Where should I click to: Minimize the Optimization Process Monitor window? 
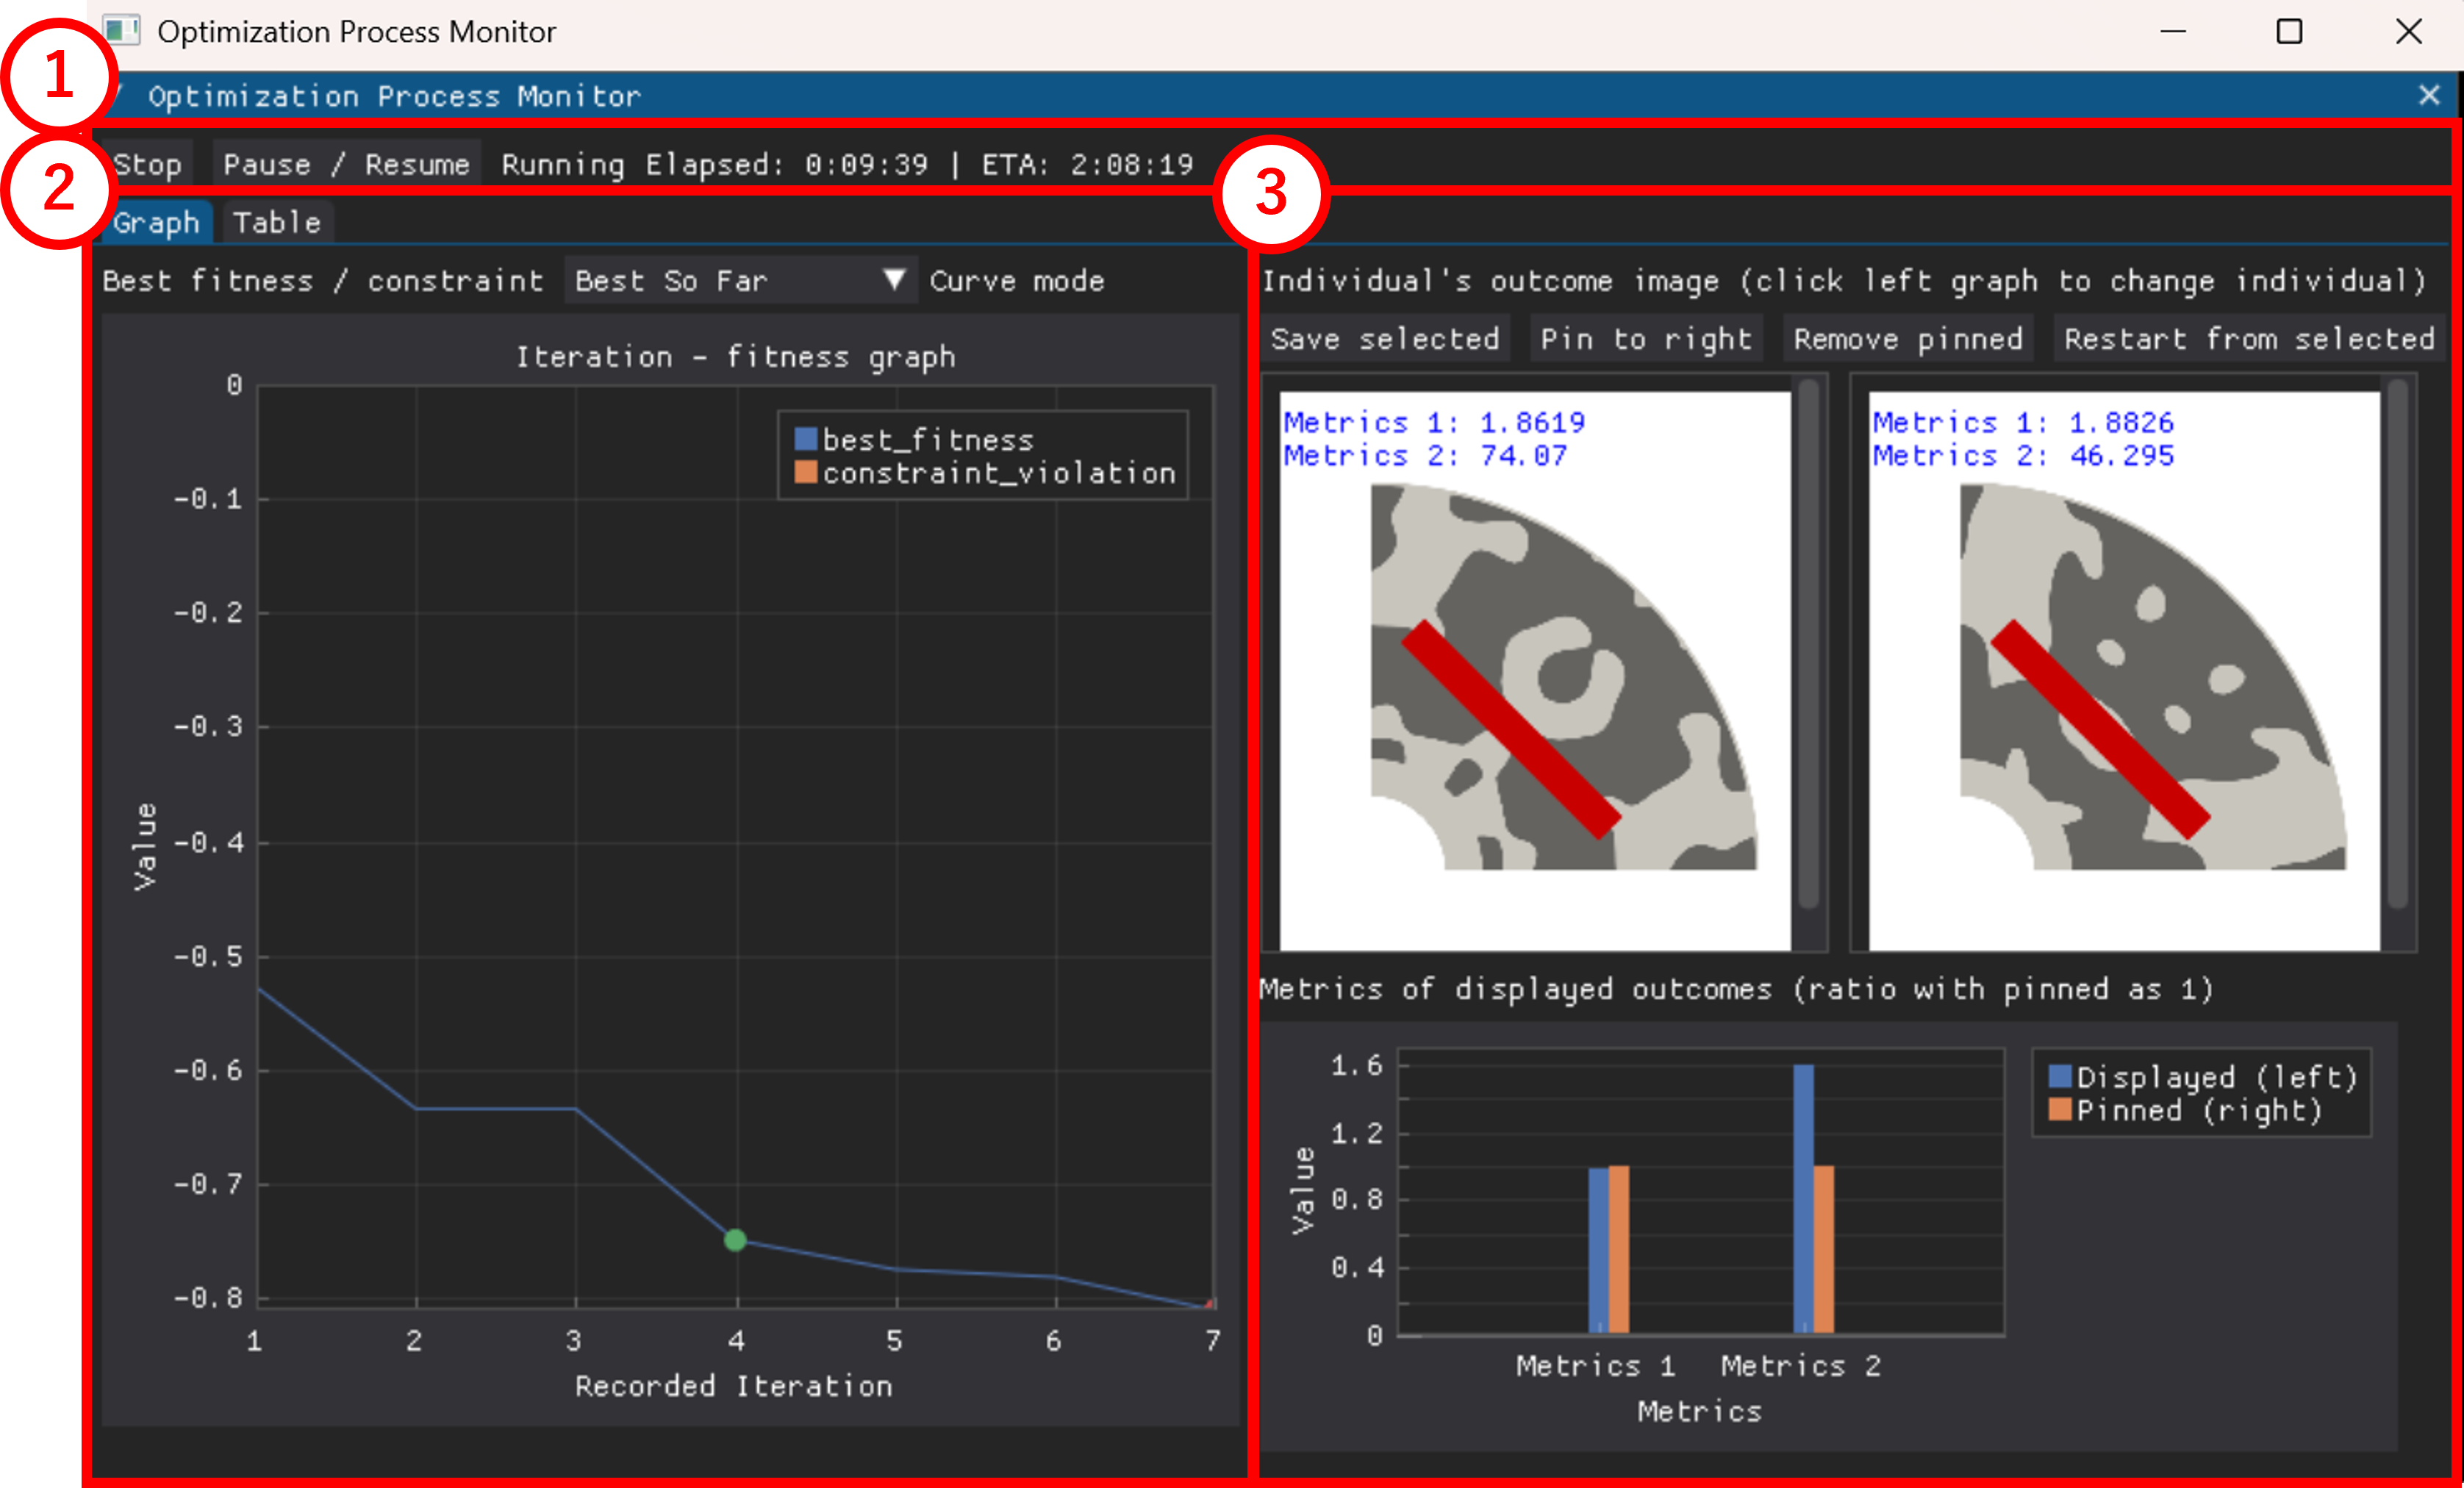coord(2173,32)
